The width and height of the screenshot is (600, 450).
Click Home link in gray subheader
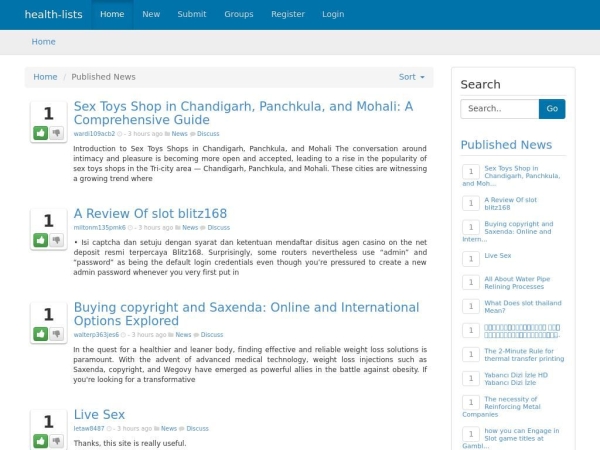pyautogui.click(x=43, y=42)
